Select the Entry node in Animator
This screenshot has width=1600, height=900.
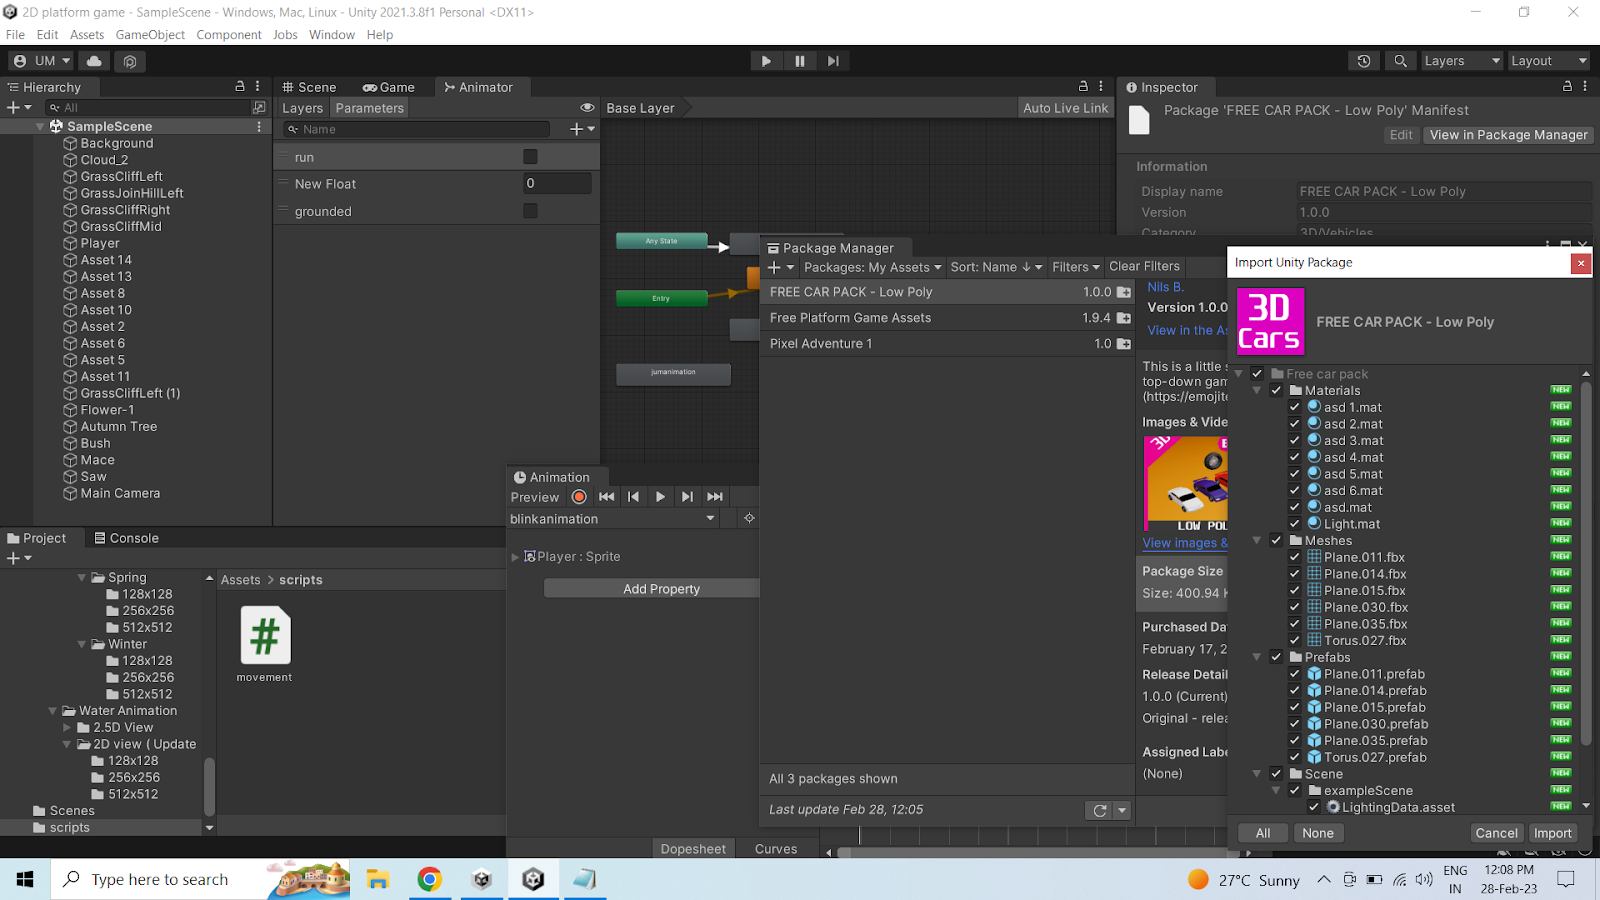click(662, 298)
